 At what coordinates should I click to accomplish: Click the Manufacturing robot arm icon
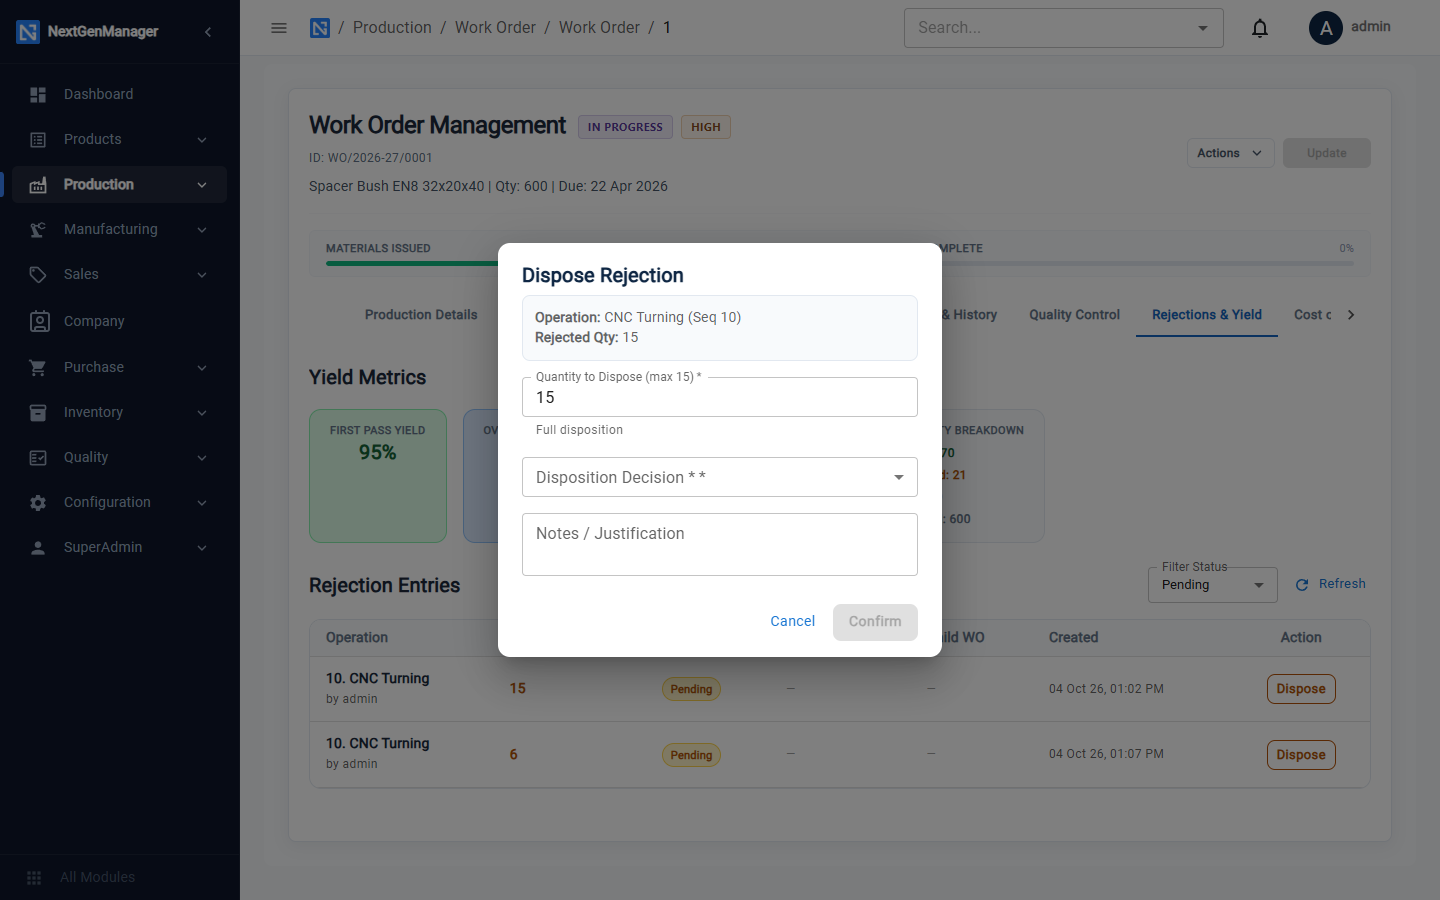pyautogui.click(x=38, y=230)
